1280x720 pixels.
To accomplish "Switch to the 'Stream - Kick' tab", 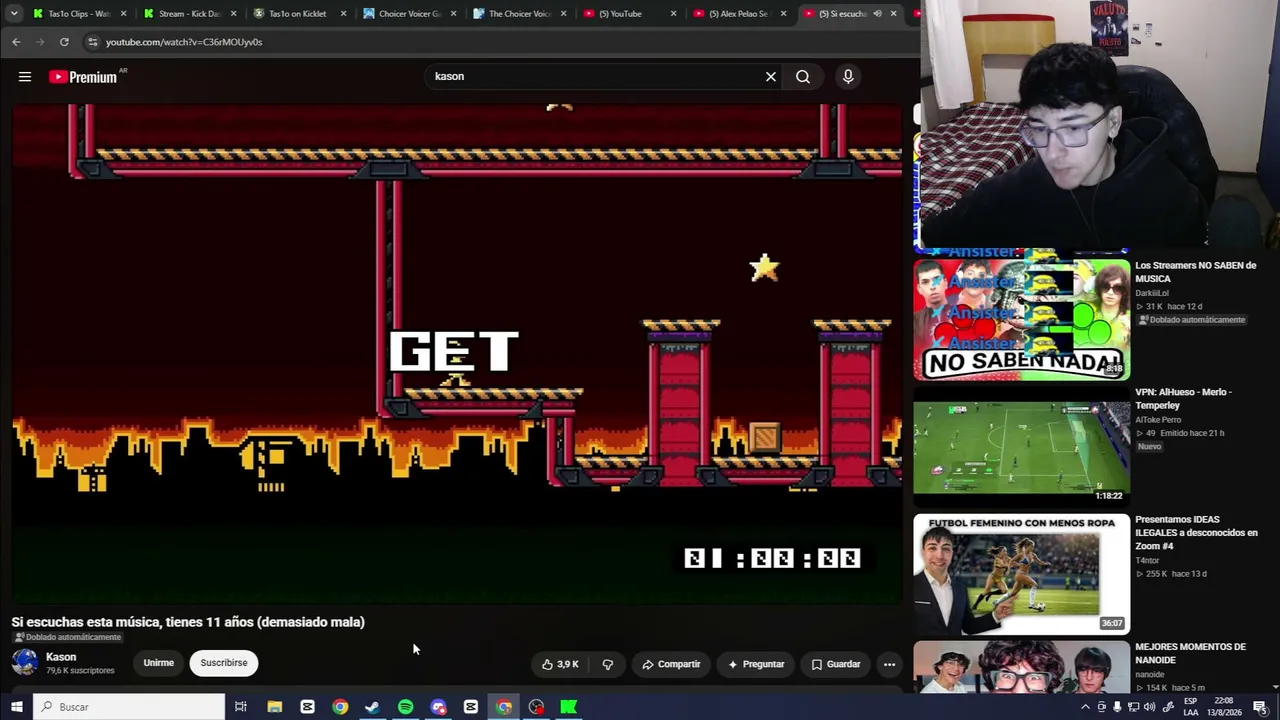I will 189,14.
